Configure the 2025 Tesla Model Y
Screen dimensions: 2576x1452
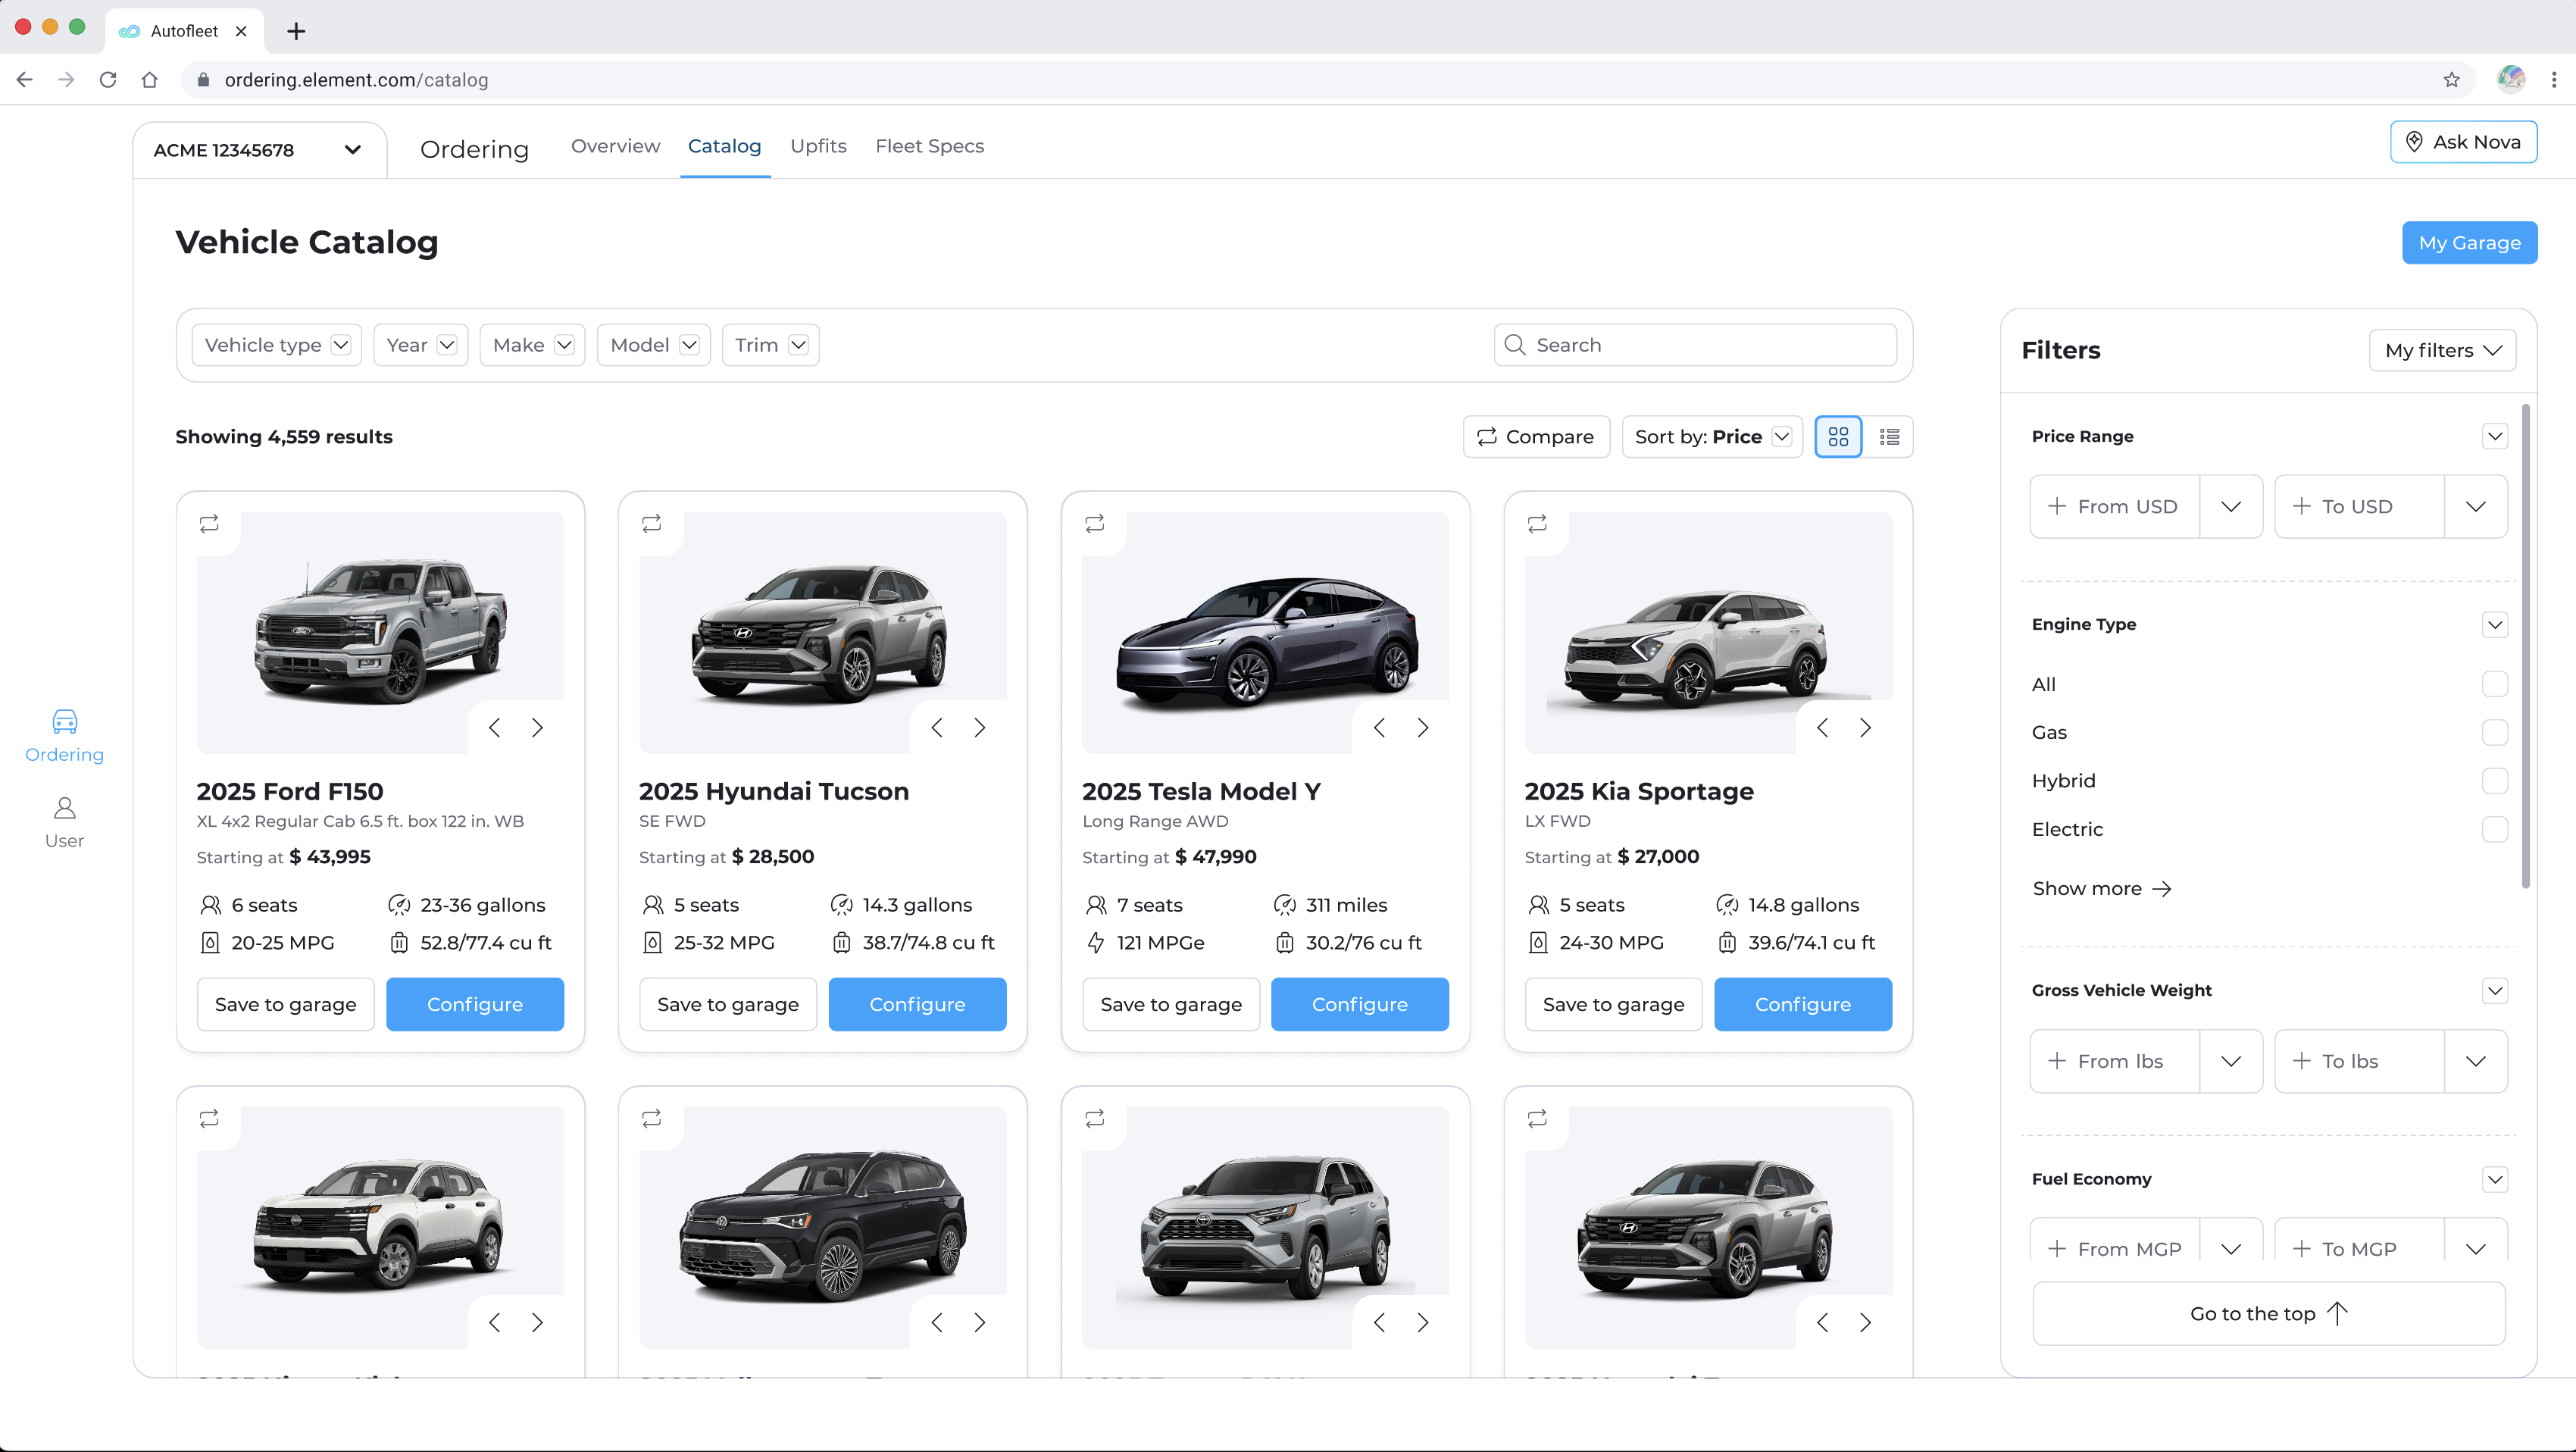pos(1359,1004)
